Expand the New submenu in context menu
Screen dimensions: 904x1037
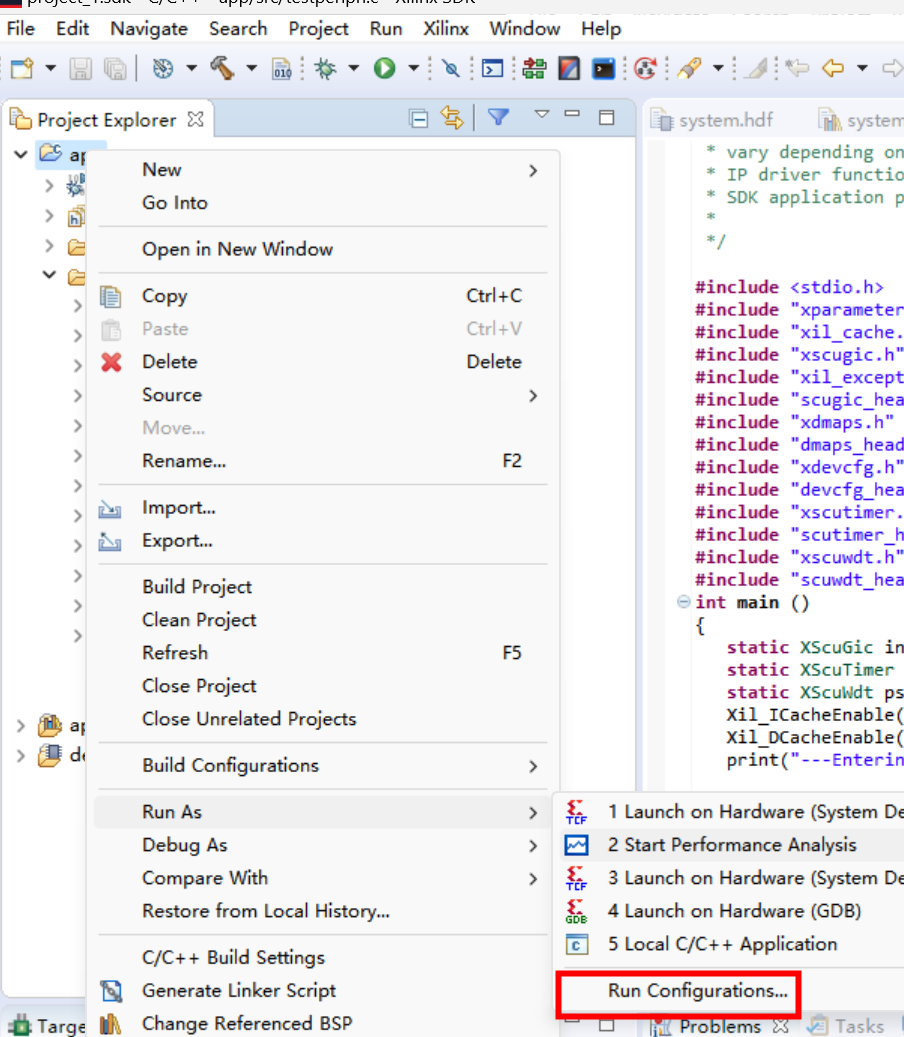coord(323,170)
